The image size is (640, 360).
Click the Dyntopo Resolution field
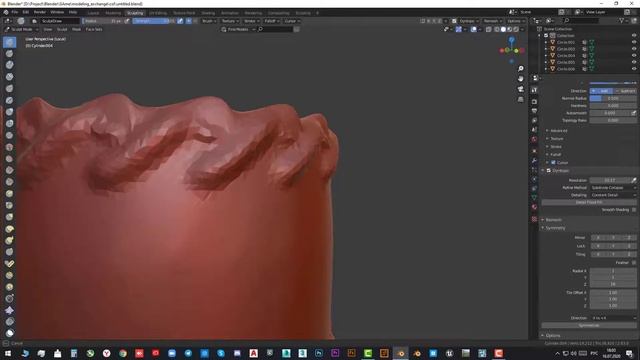pos(610,180)
